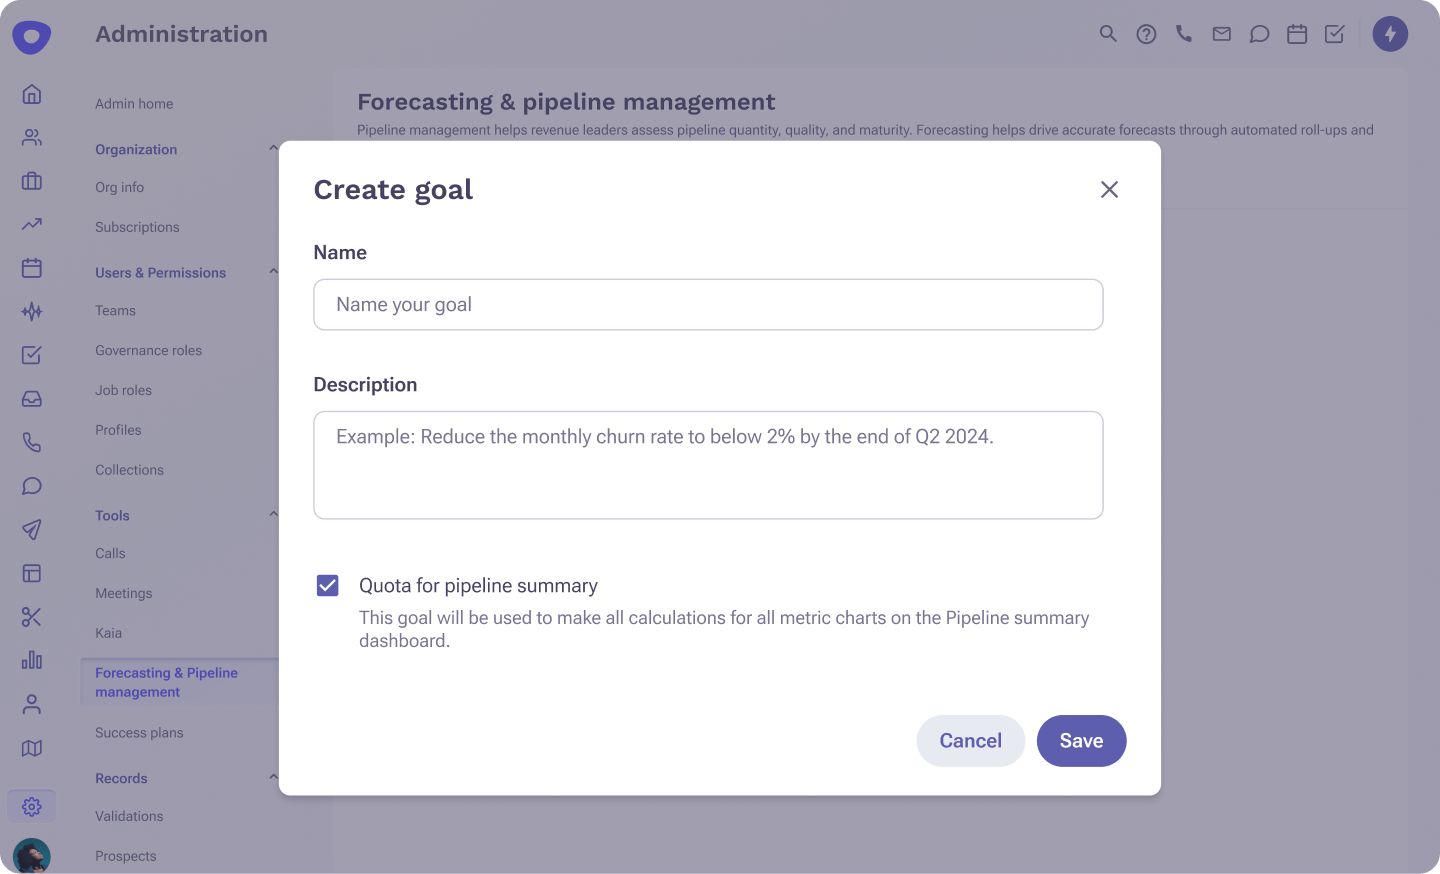1440x874 pixels.
Task: Save the new goal
Action: [1081, 741]
